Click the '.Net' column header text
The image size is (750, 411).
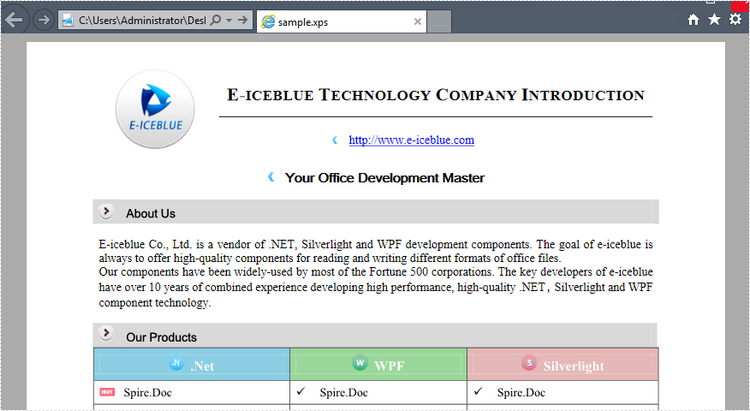202,366
